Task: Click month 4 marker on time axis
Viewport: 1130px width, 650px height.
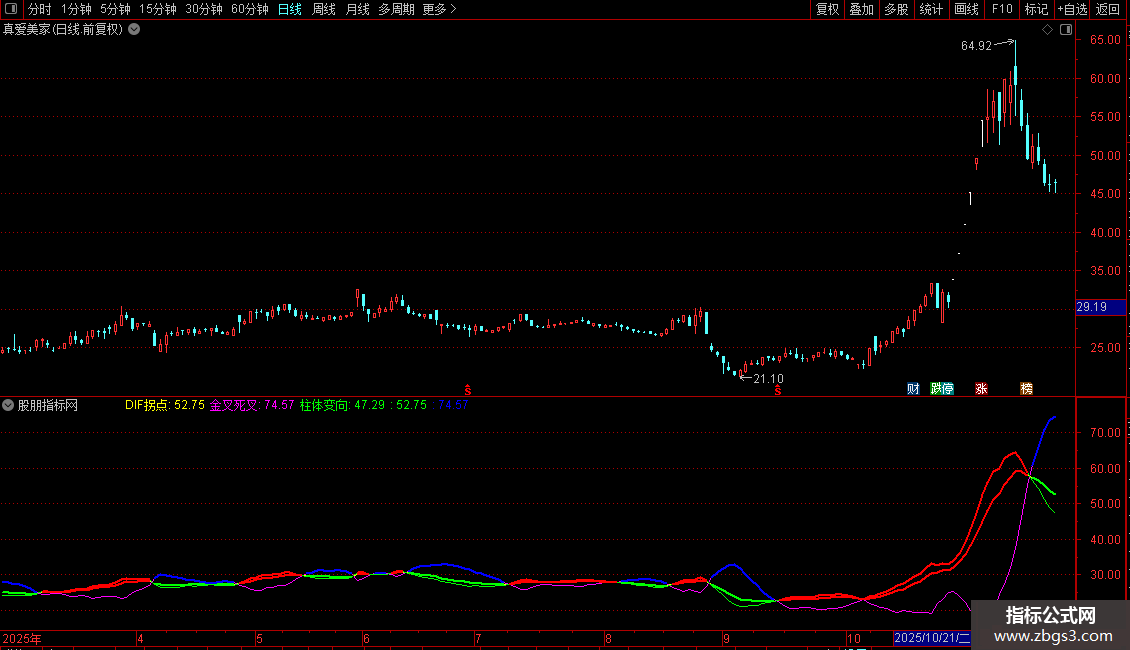Action: (141, 639)
